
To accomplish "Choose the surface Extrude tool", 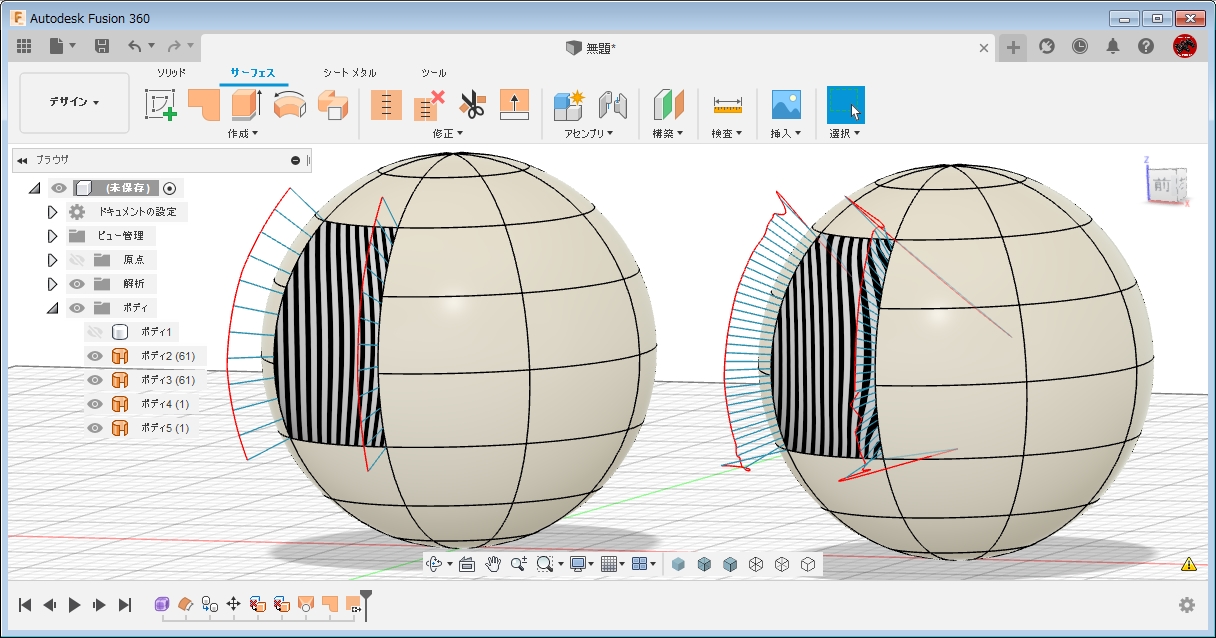I will (x=247, y=105).
